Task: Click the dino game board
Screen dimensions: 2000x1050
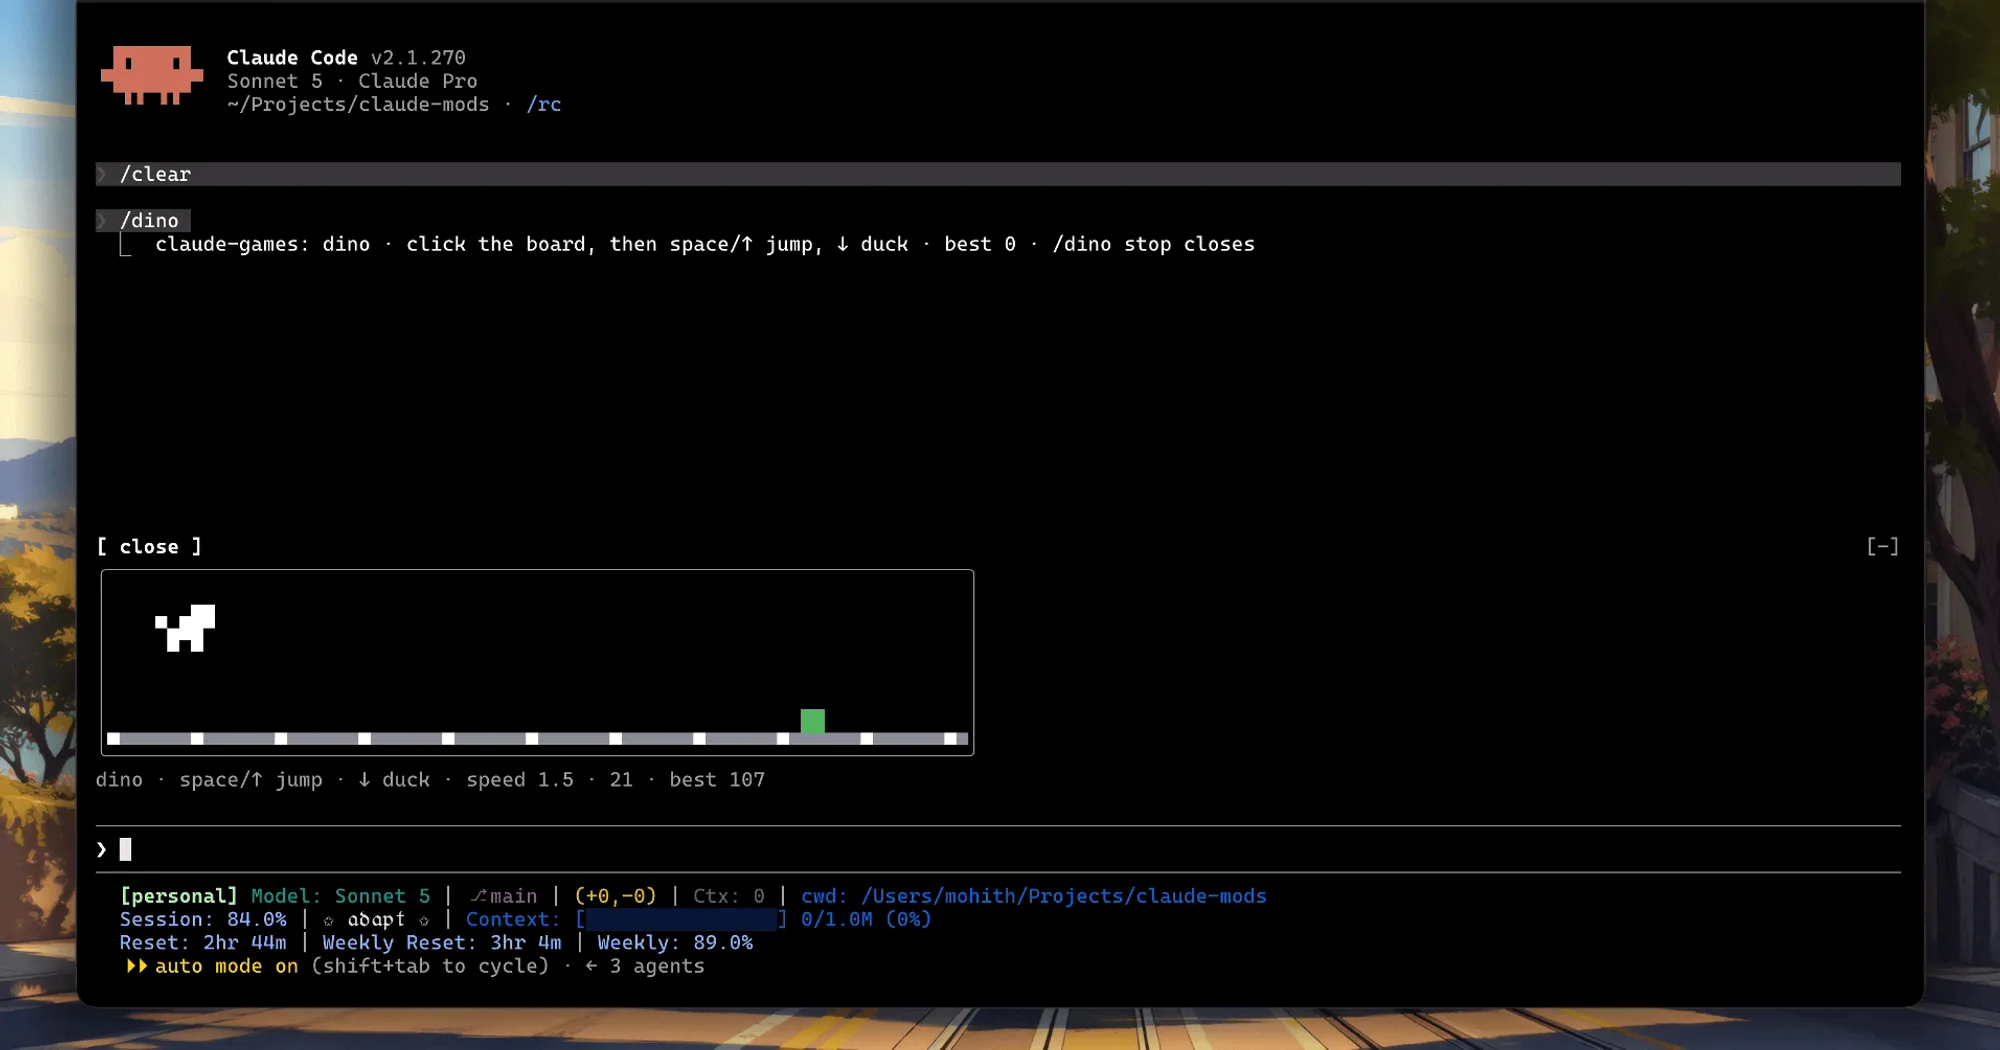Action: coord(537,662)
